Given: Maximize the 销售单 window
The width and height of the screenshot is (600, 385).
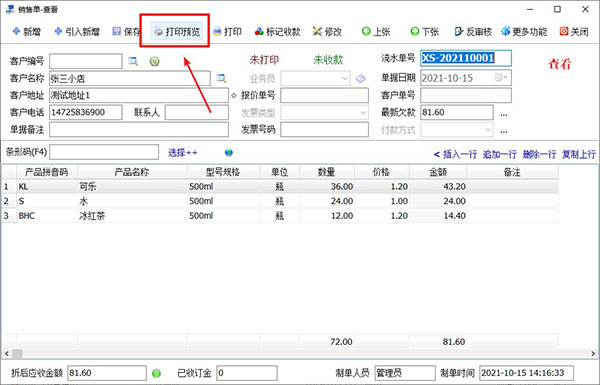Looking at the screenshot, I should 558,9.
